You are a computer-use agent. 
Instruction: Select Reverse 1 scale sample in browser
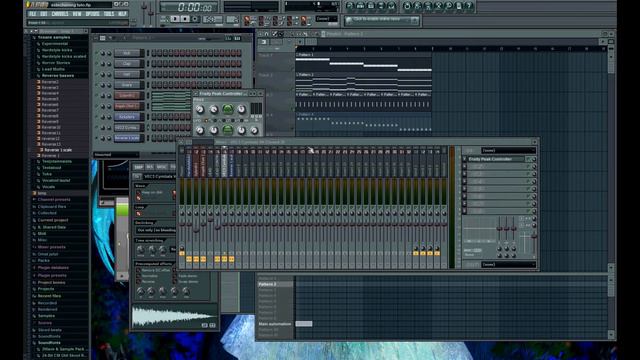pyautogui.click(x=58, y=150)
